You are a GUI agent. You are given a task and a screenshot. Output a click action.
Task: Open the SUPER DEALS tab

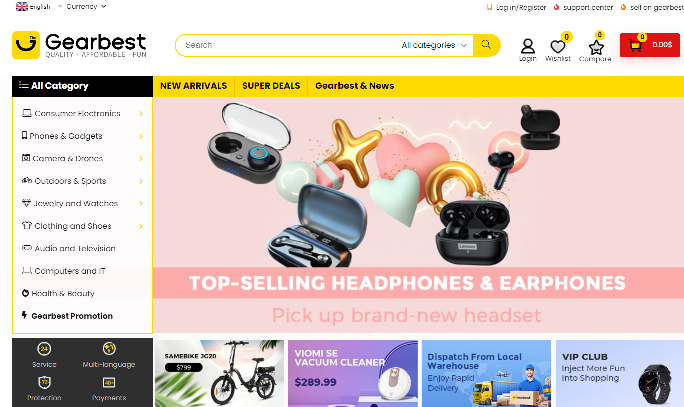[x=271, y=86]
